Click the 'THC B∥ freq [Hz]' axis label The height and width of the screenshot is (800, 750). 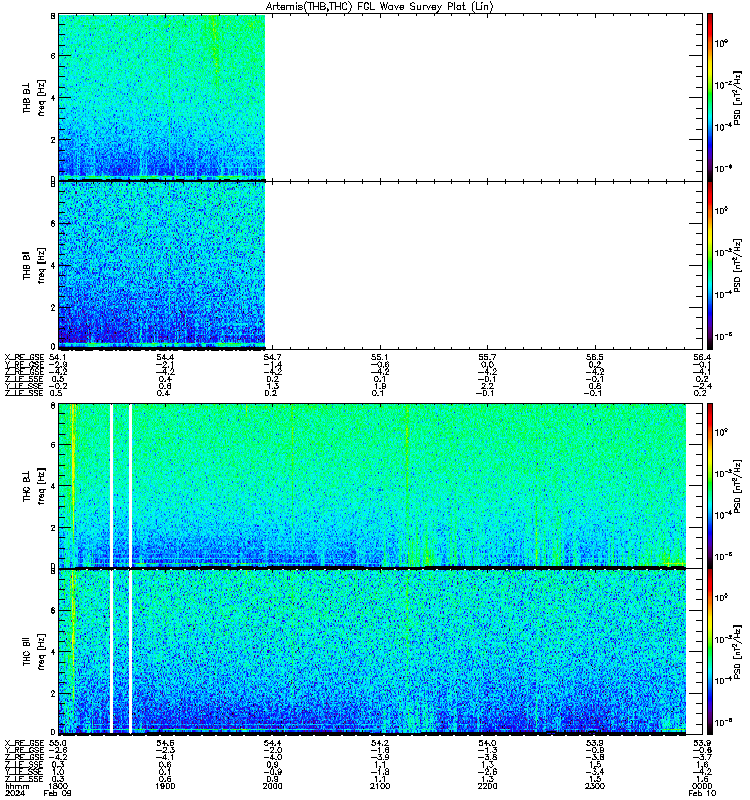[x=34, y=652]
